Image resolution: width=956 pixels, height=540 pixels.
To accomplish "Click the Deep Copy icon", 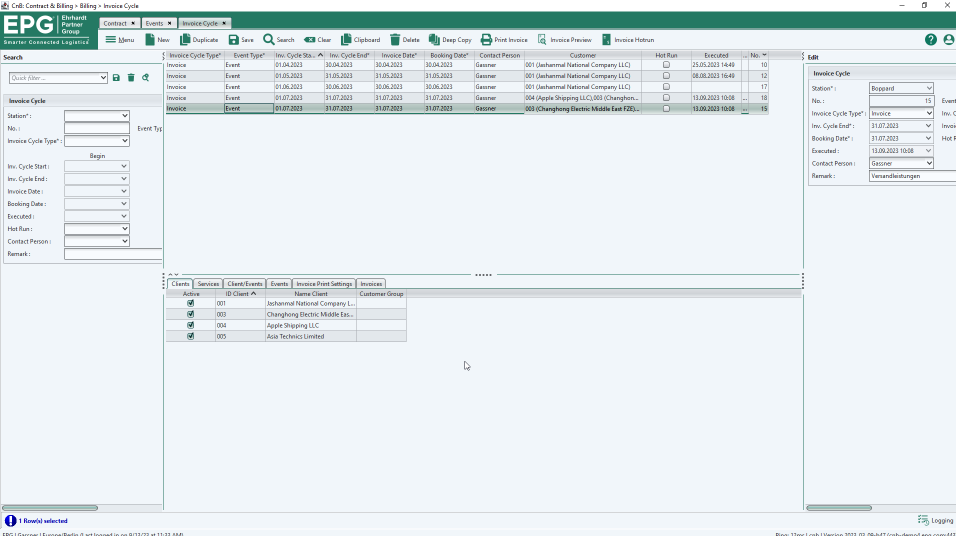I will tap(434, 40).
